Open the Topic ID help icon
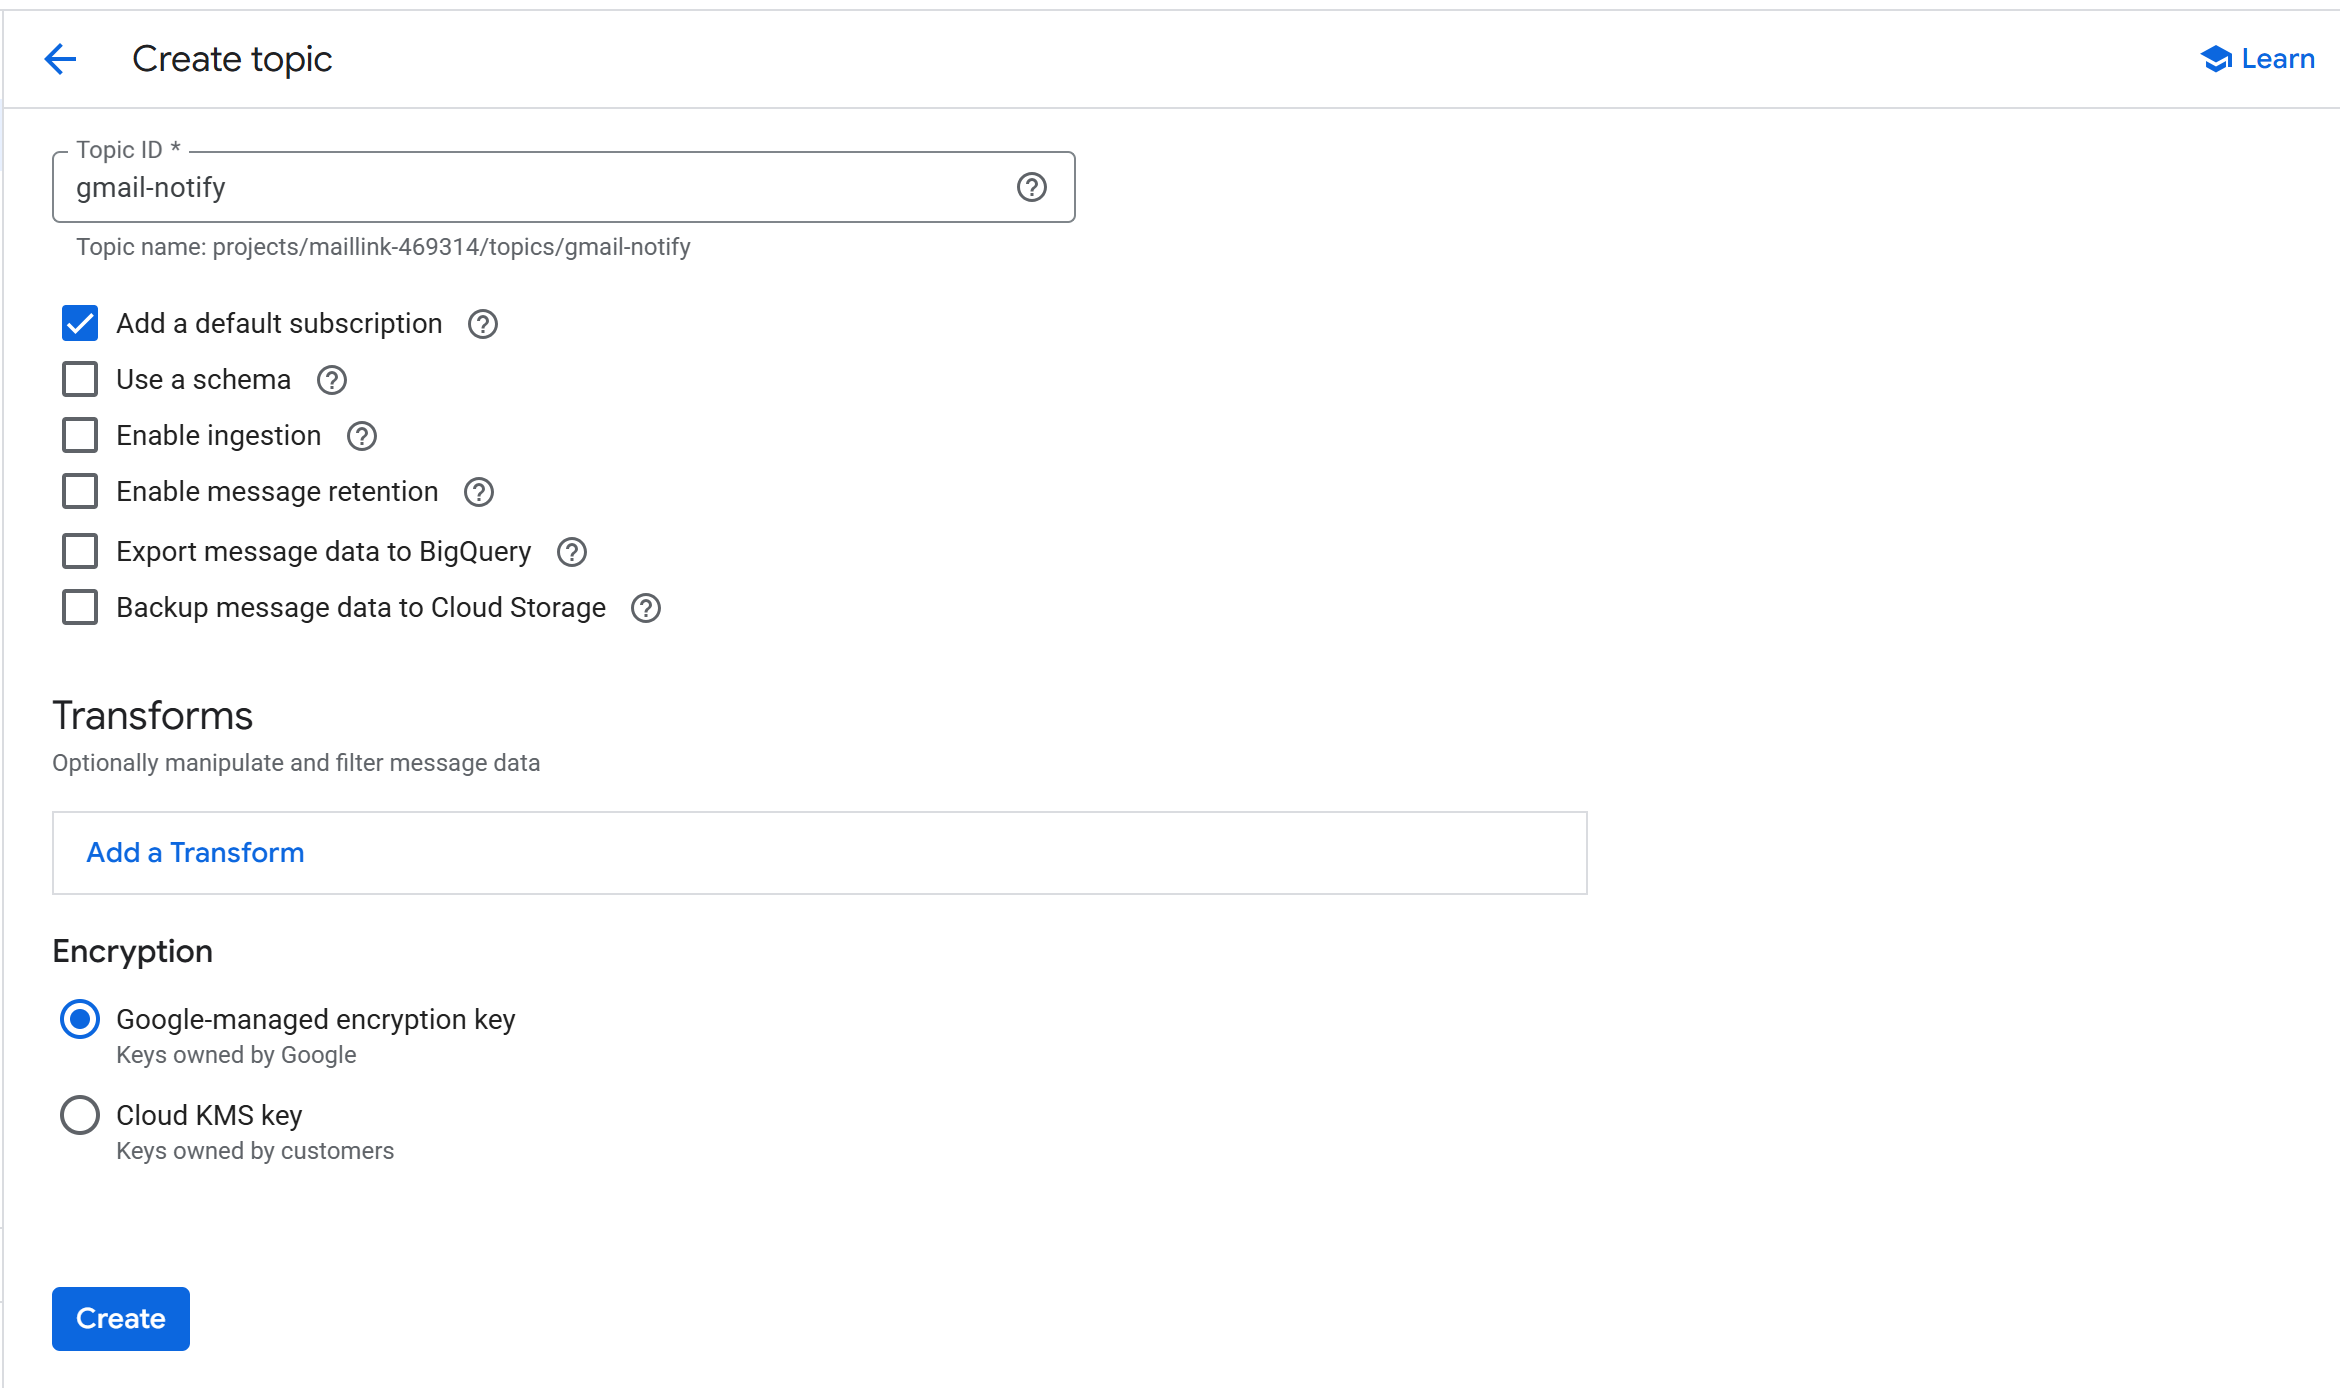The width and height of the screenshot is (2340, 1388). [x=1031, y=187]
